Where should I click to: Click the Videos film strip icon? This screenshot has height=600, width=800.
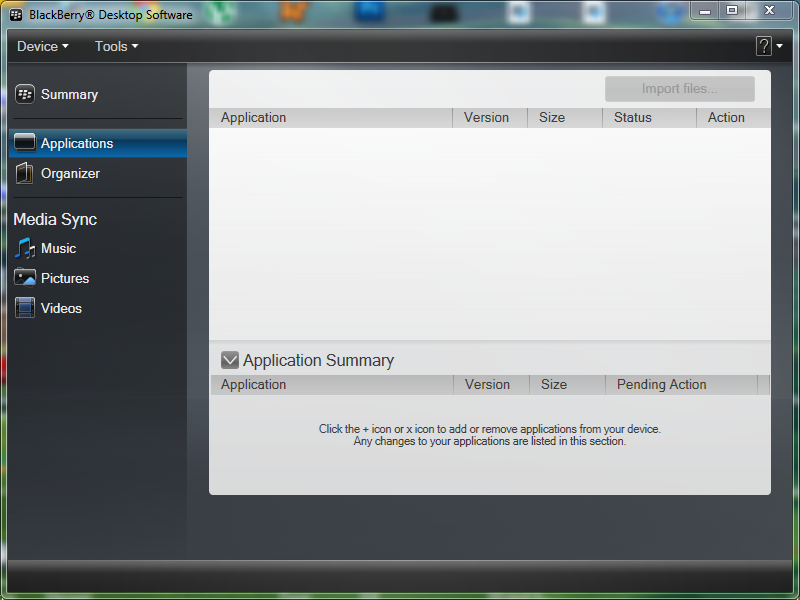(x=24, y=308)
